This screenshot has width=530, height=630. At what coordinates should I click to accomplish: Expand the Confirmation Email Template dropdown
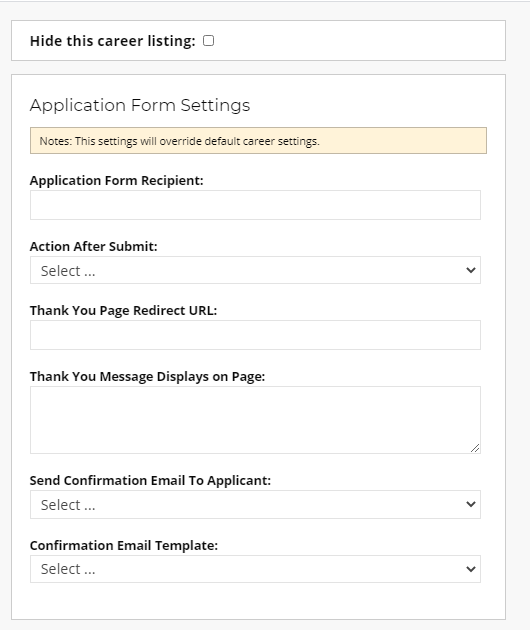(x=255, y=569)
